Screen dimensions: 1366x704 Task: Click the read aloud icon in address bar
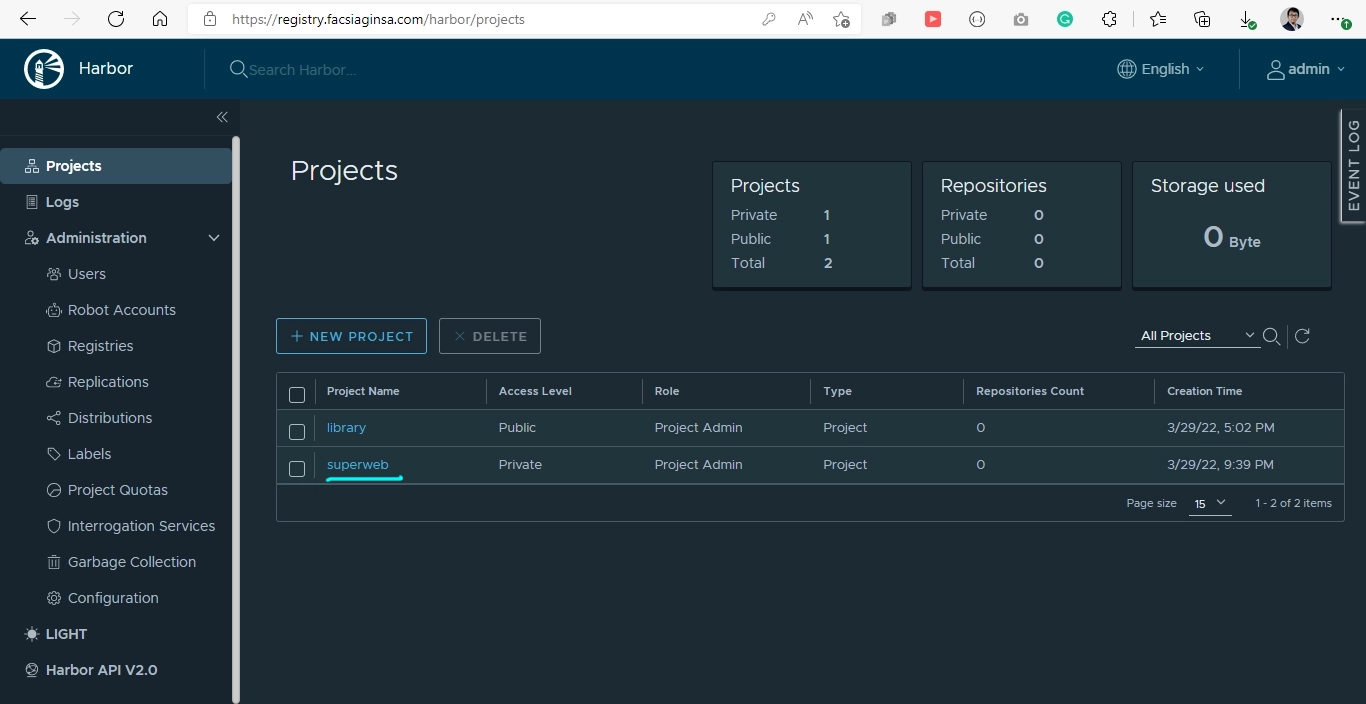coord(805,19)
